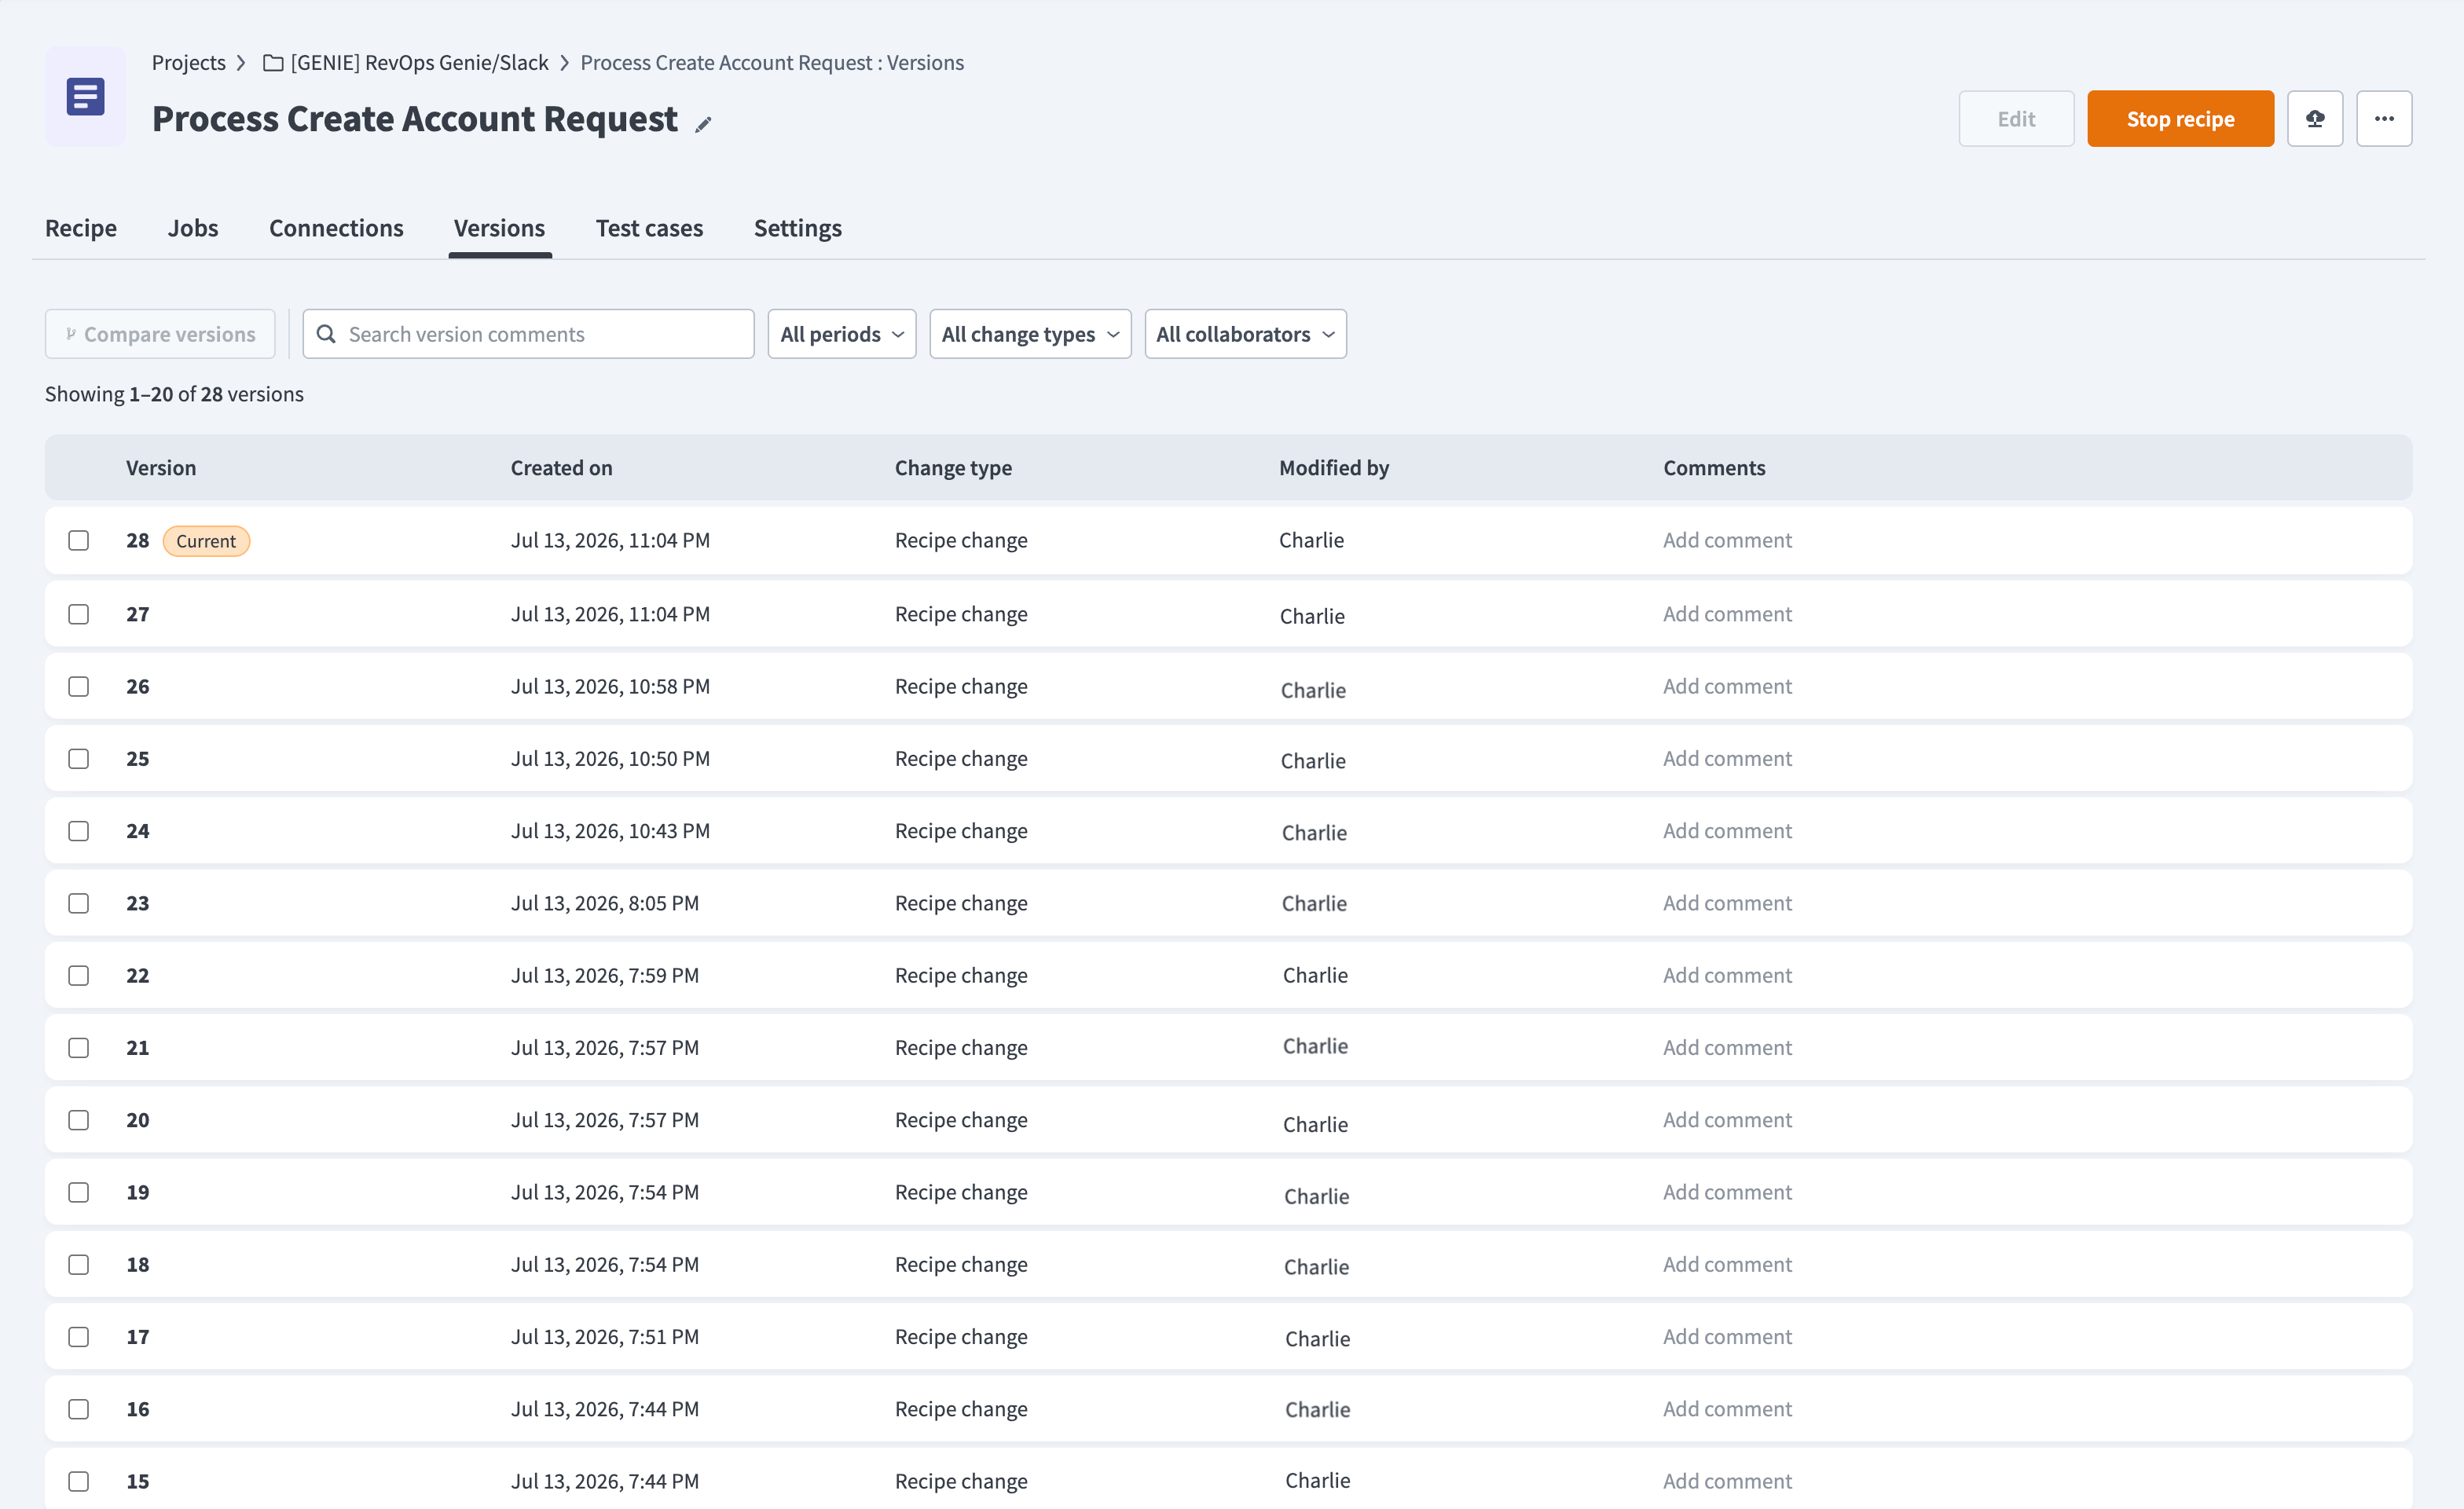Click the Version column header
This screenshot has height=1509, width=2464.
click(x=161, y=468)
